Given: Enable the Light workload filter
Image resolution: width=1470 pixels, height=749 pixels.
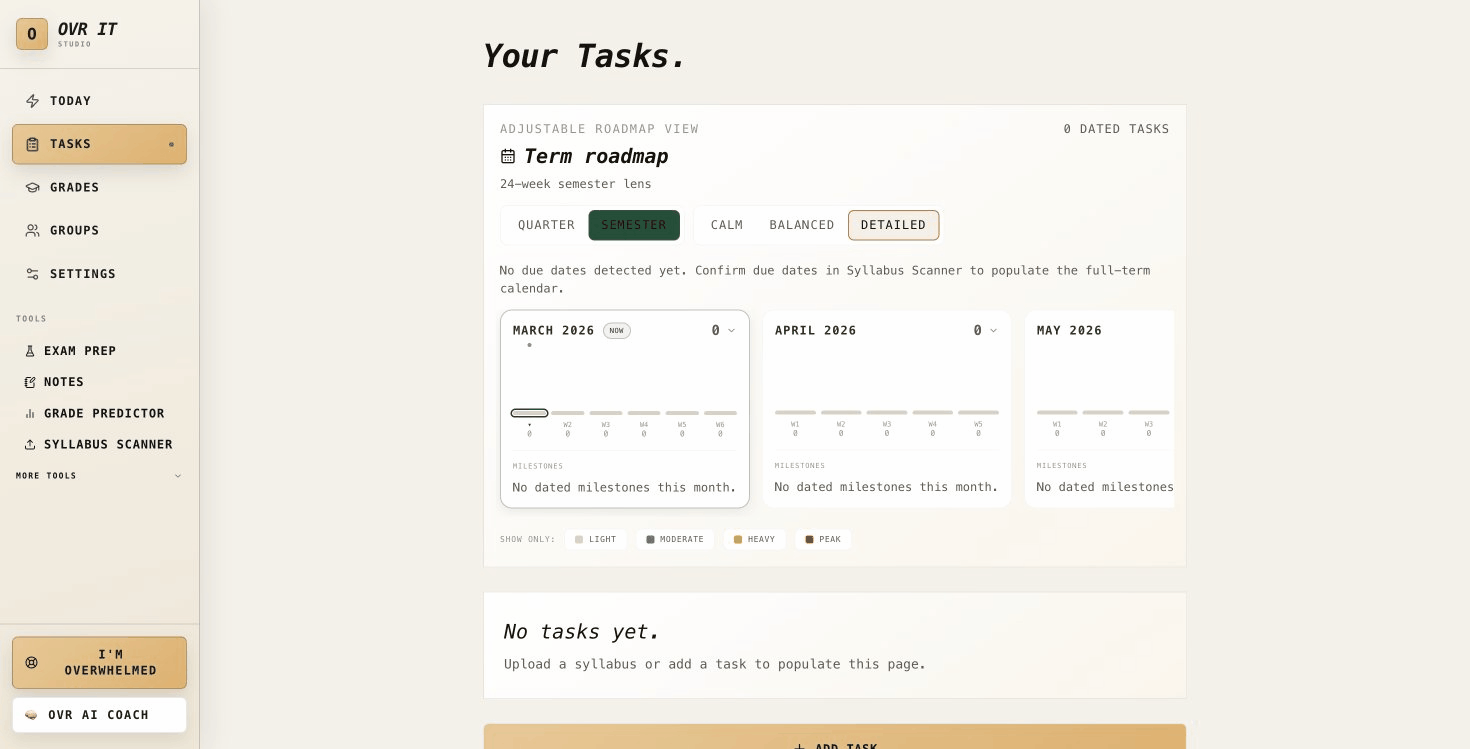Looking at the screenshot, I should click(595, 539).
